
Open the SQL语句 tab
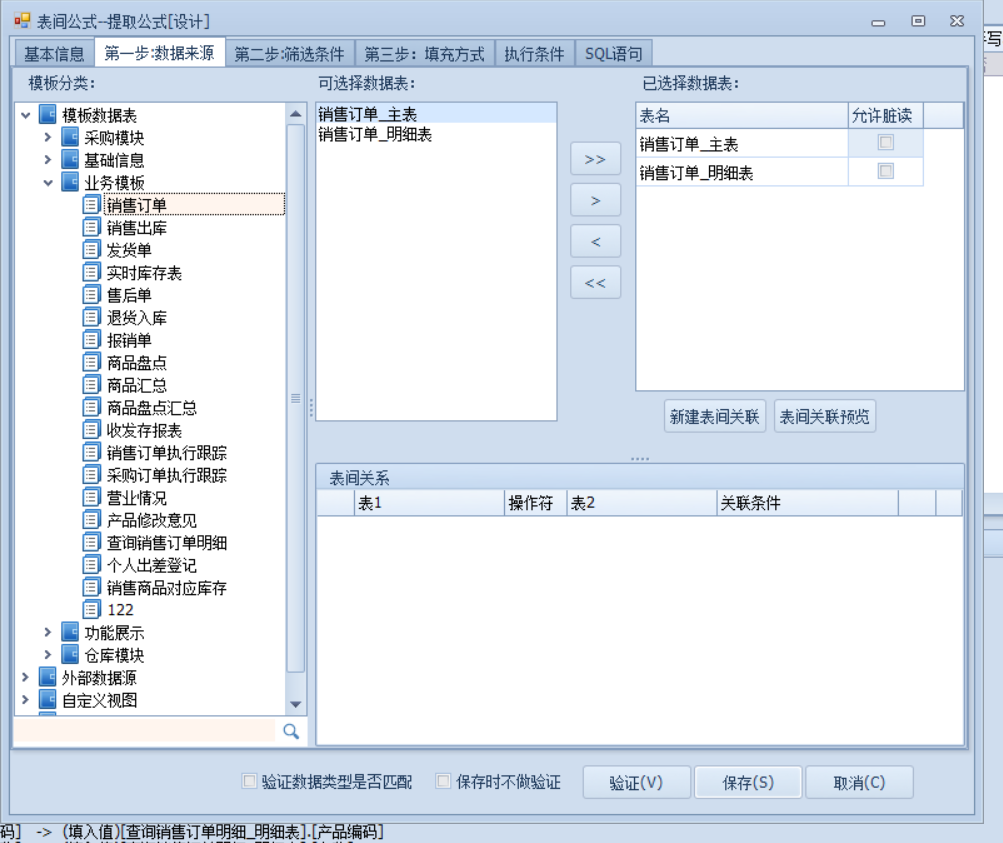(614, 54)
